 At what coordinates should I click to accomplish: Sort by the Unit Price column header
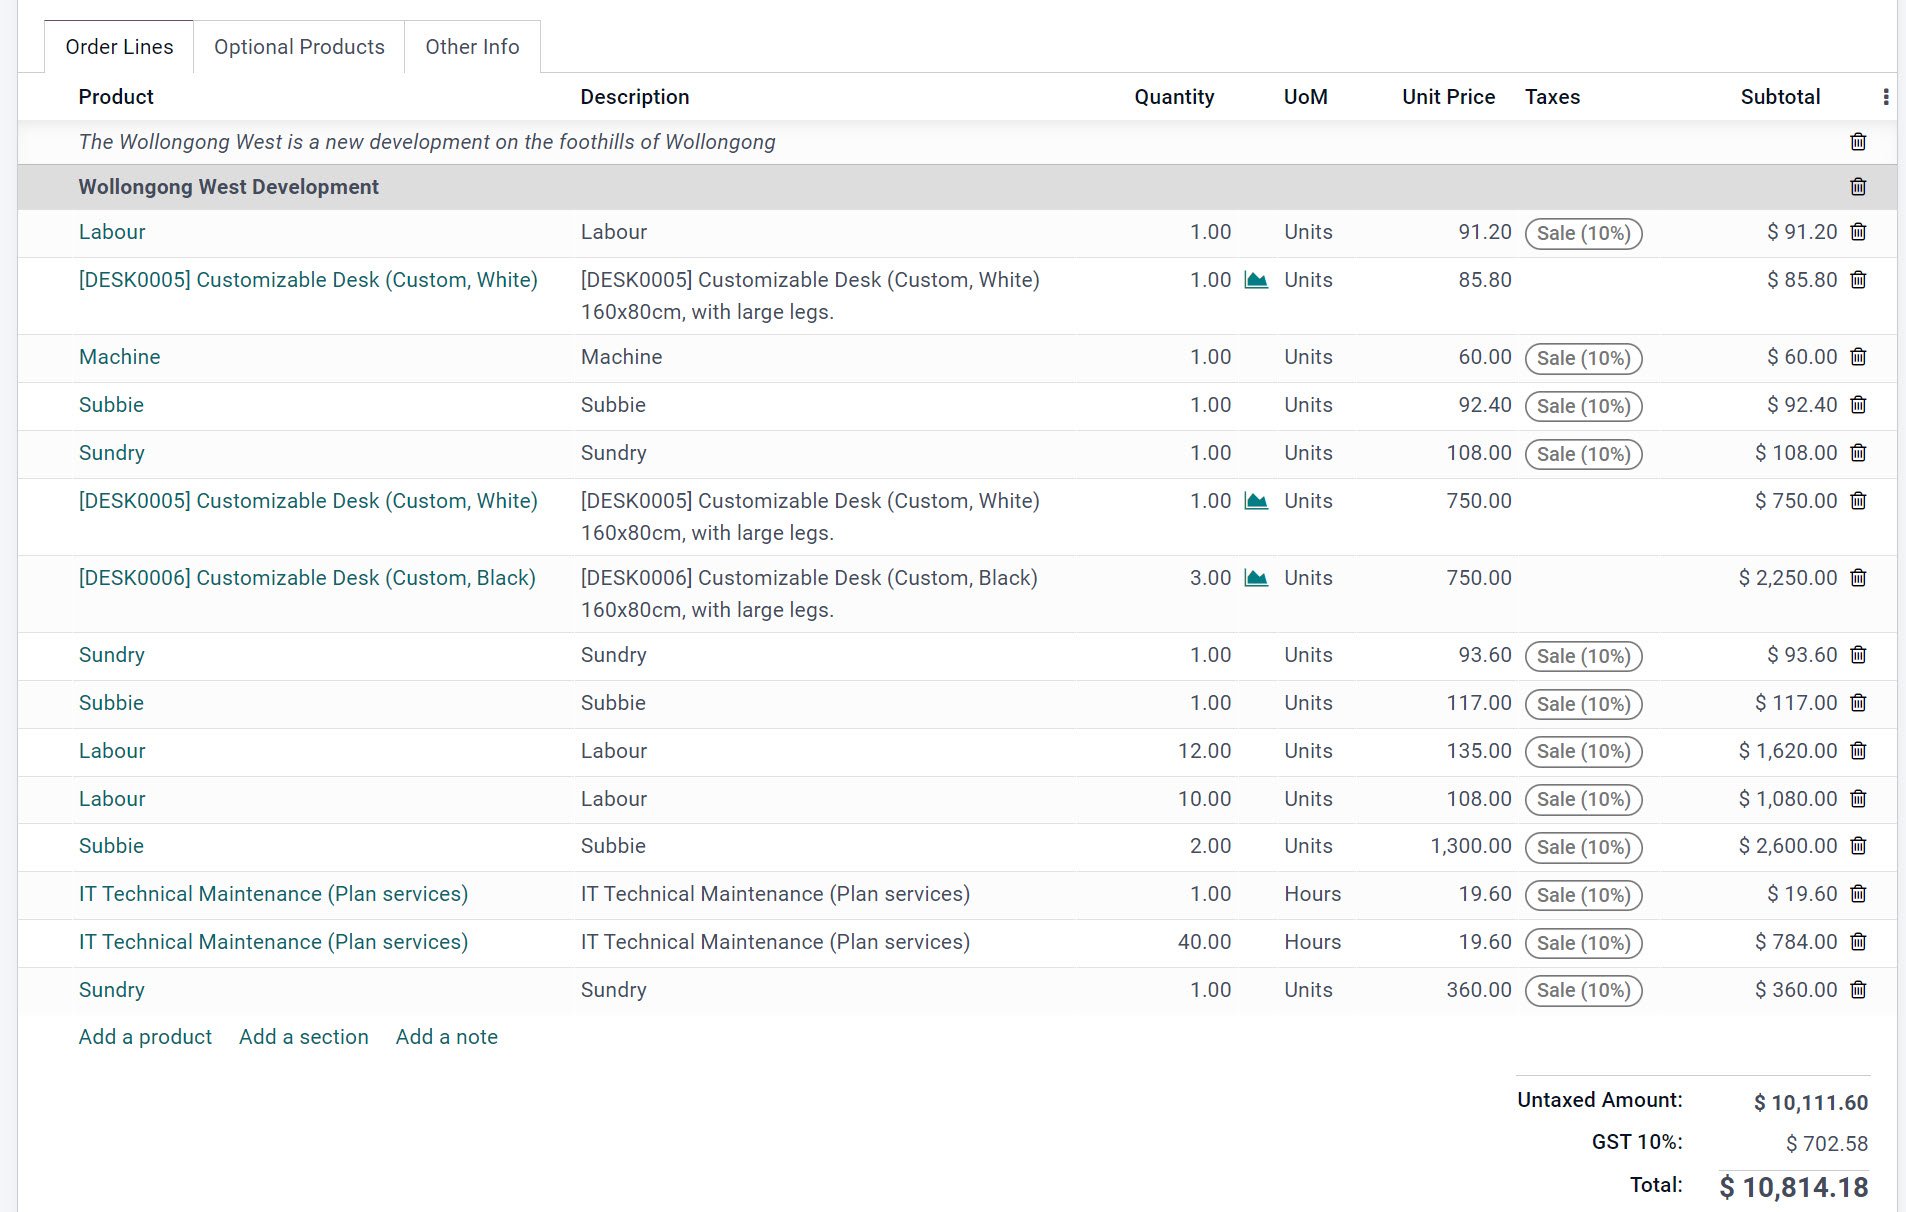[x=1448, y=97]
